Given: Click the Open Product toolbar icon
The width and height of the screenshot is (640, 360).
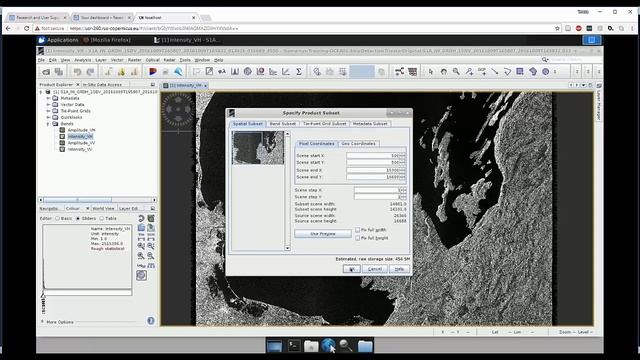Looking at the screenshot, I should (x=46, y=72).
